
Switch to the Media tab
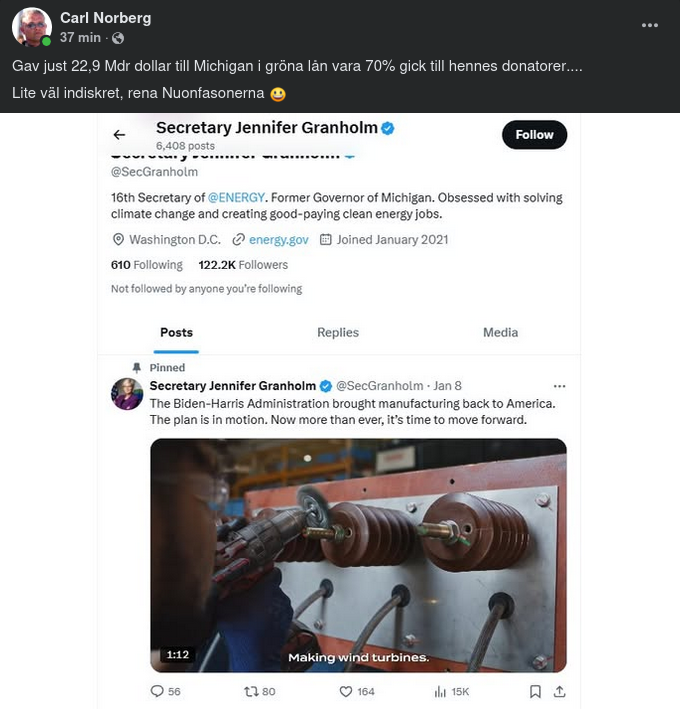point(500,333)
